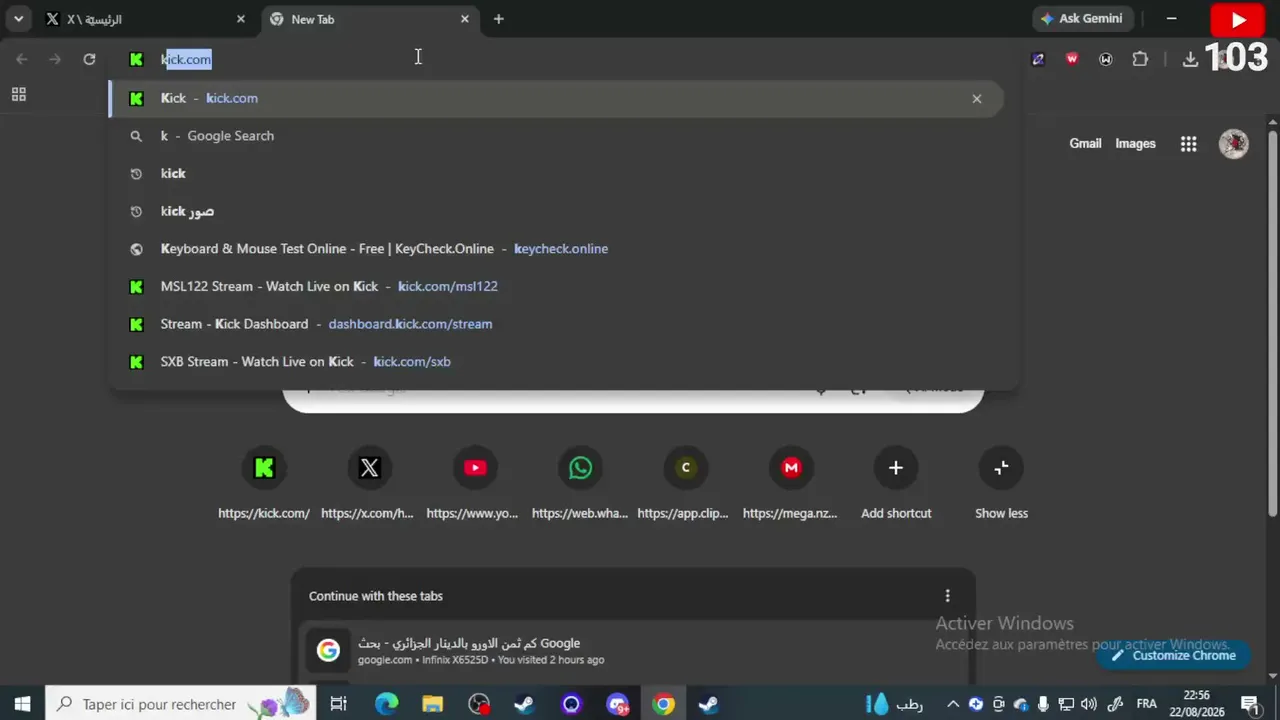1280x720 pixels.
Task: Open Google Chrome on the taskbar
Action: pos(663,704)
